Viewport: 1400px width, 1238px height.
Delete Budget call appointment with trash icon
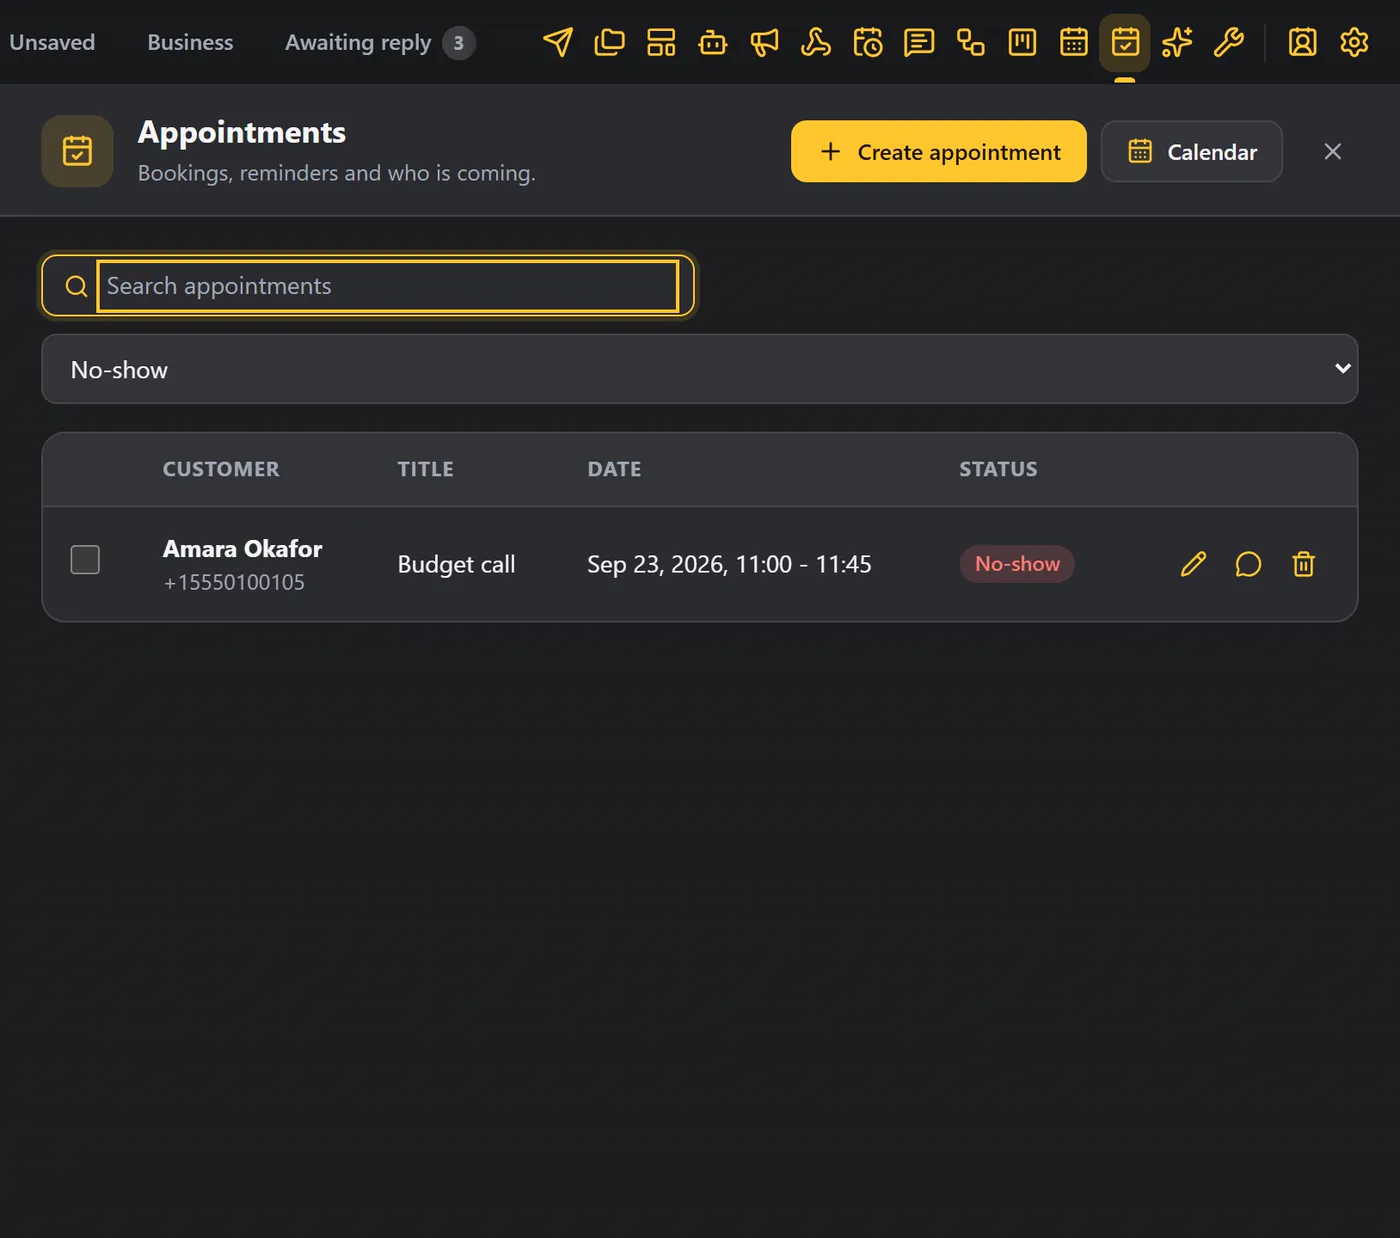(x=1303, y=564)
